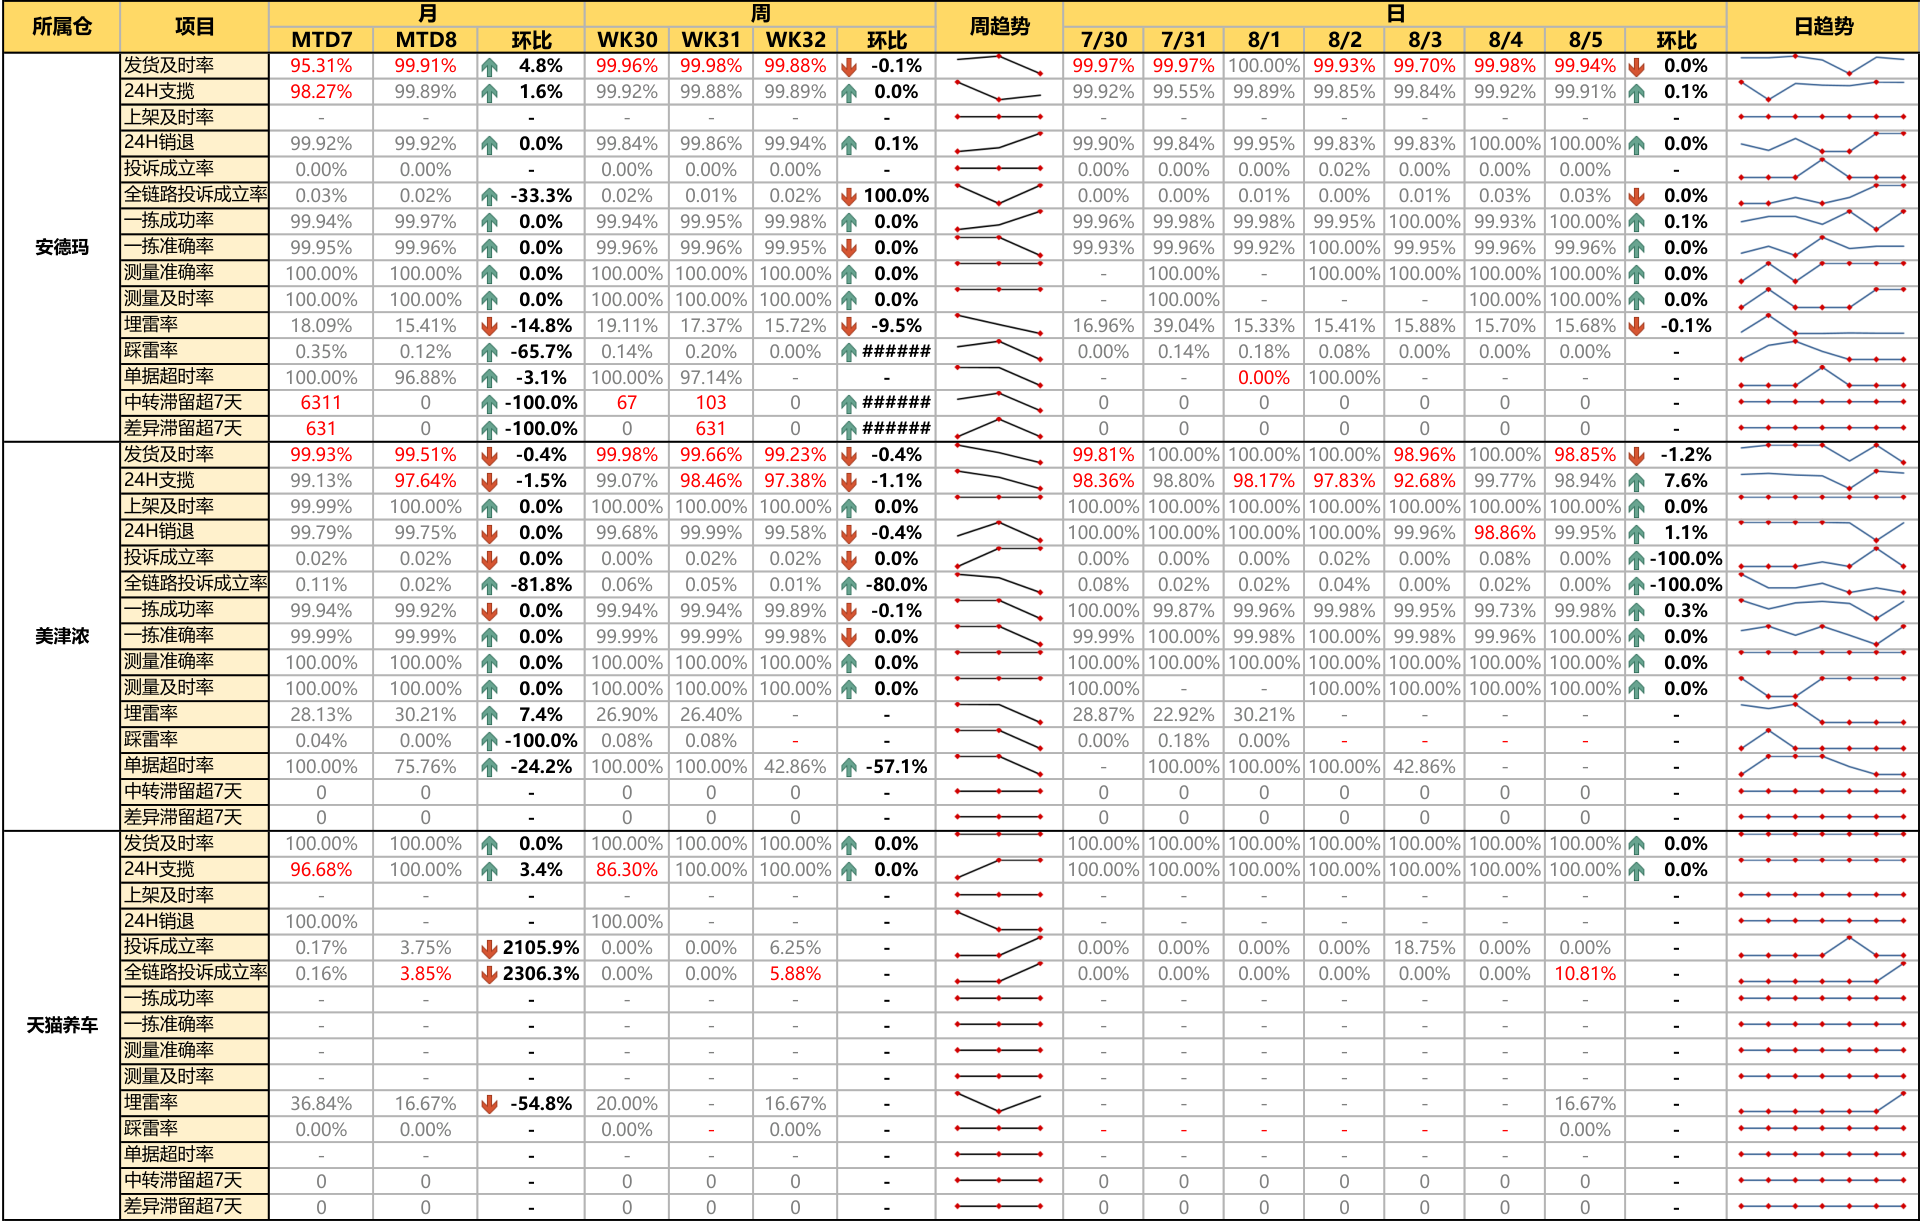Select the red 86.30% cell
This screenshot has width=1930, height=1231.
(x=627, y=870)
